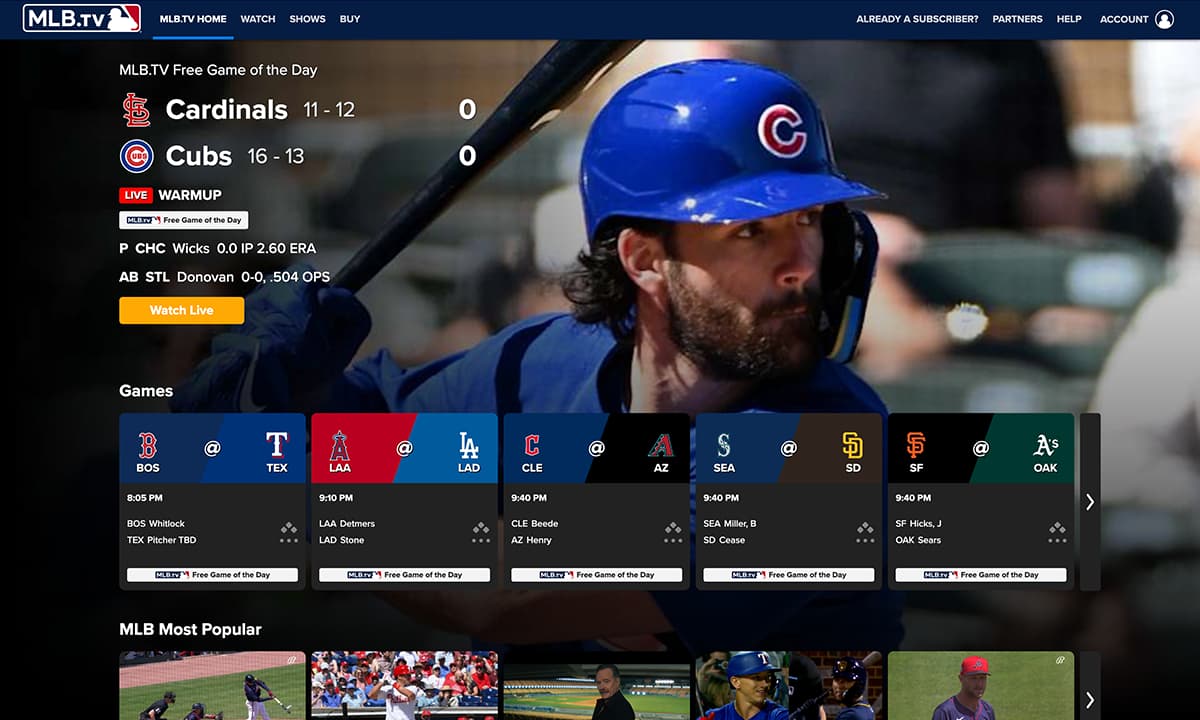1200x720 pixels.
Task: Click the MLB.tv logo in the top left
Action: [79, 18]
